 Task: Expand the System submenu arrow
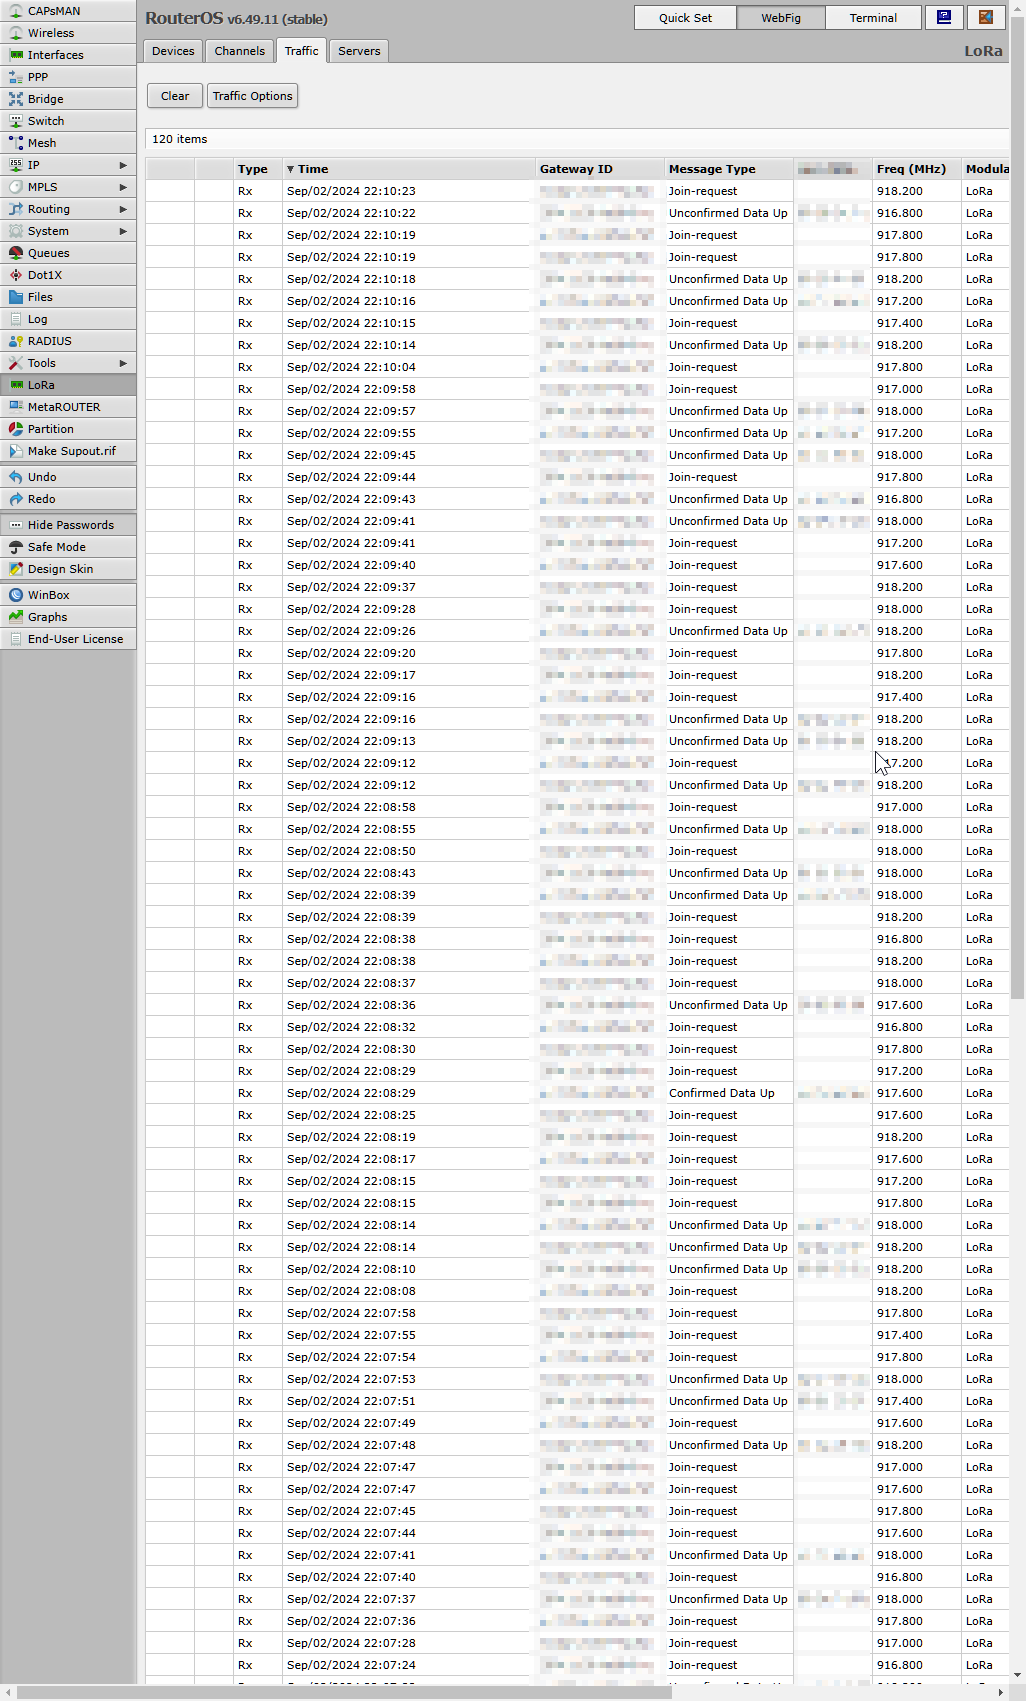tap(123, 231)
